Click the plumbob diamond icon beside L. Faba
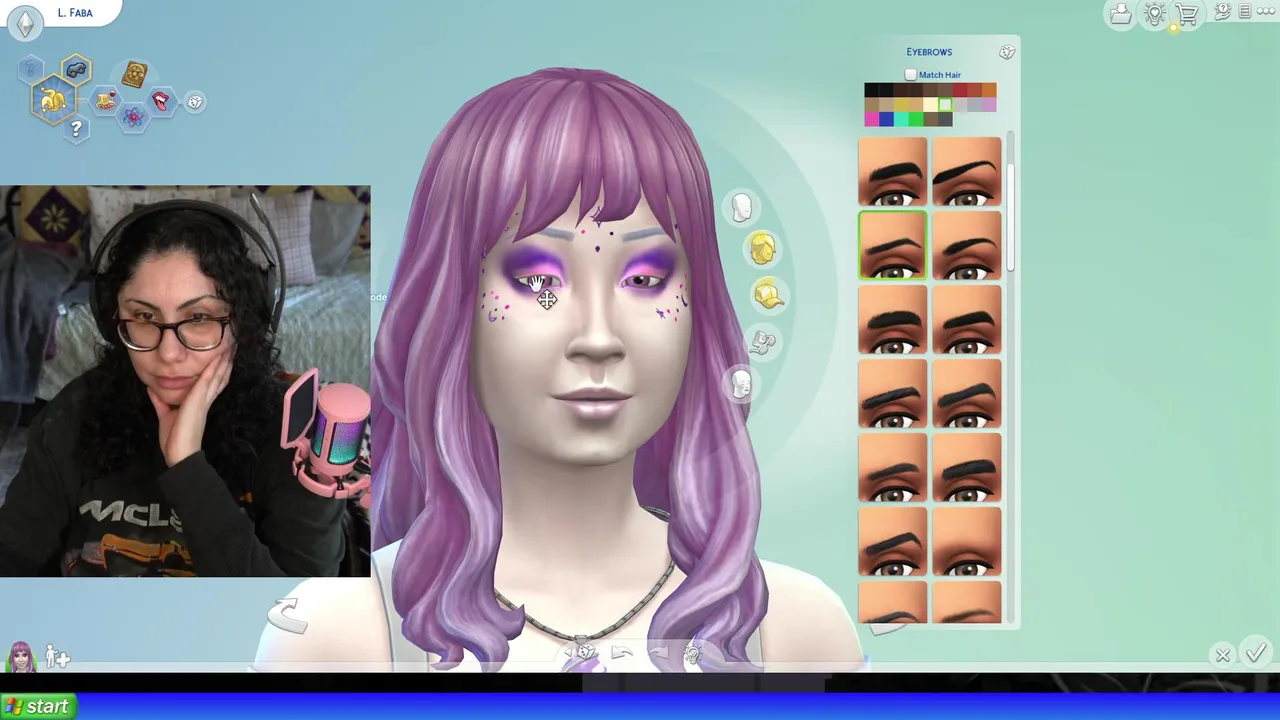This screenshot has width=1280, height=720. (25, 23)
